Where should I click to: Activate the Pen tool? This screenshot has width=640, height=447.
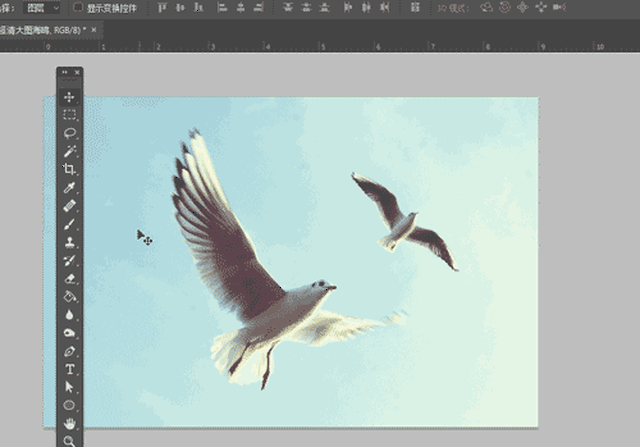tap(69, 351)
